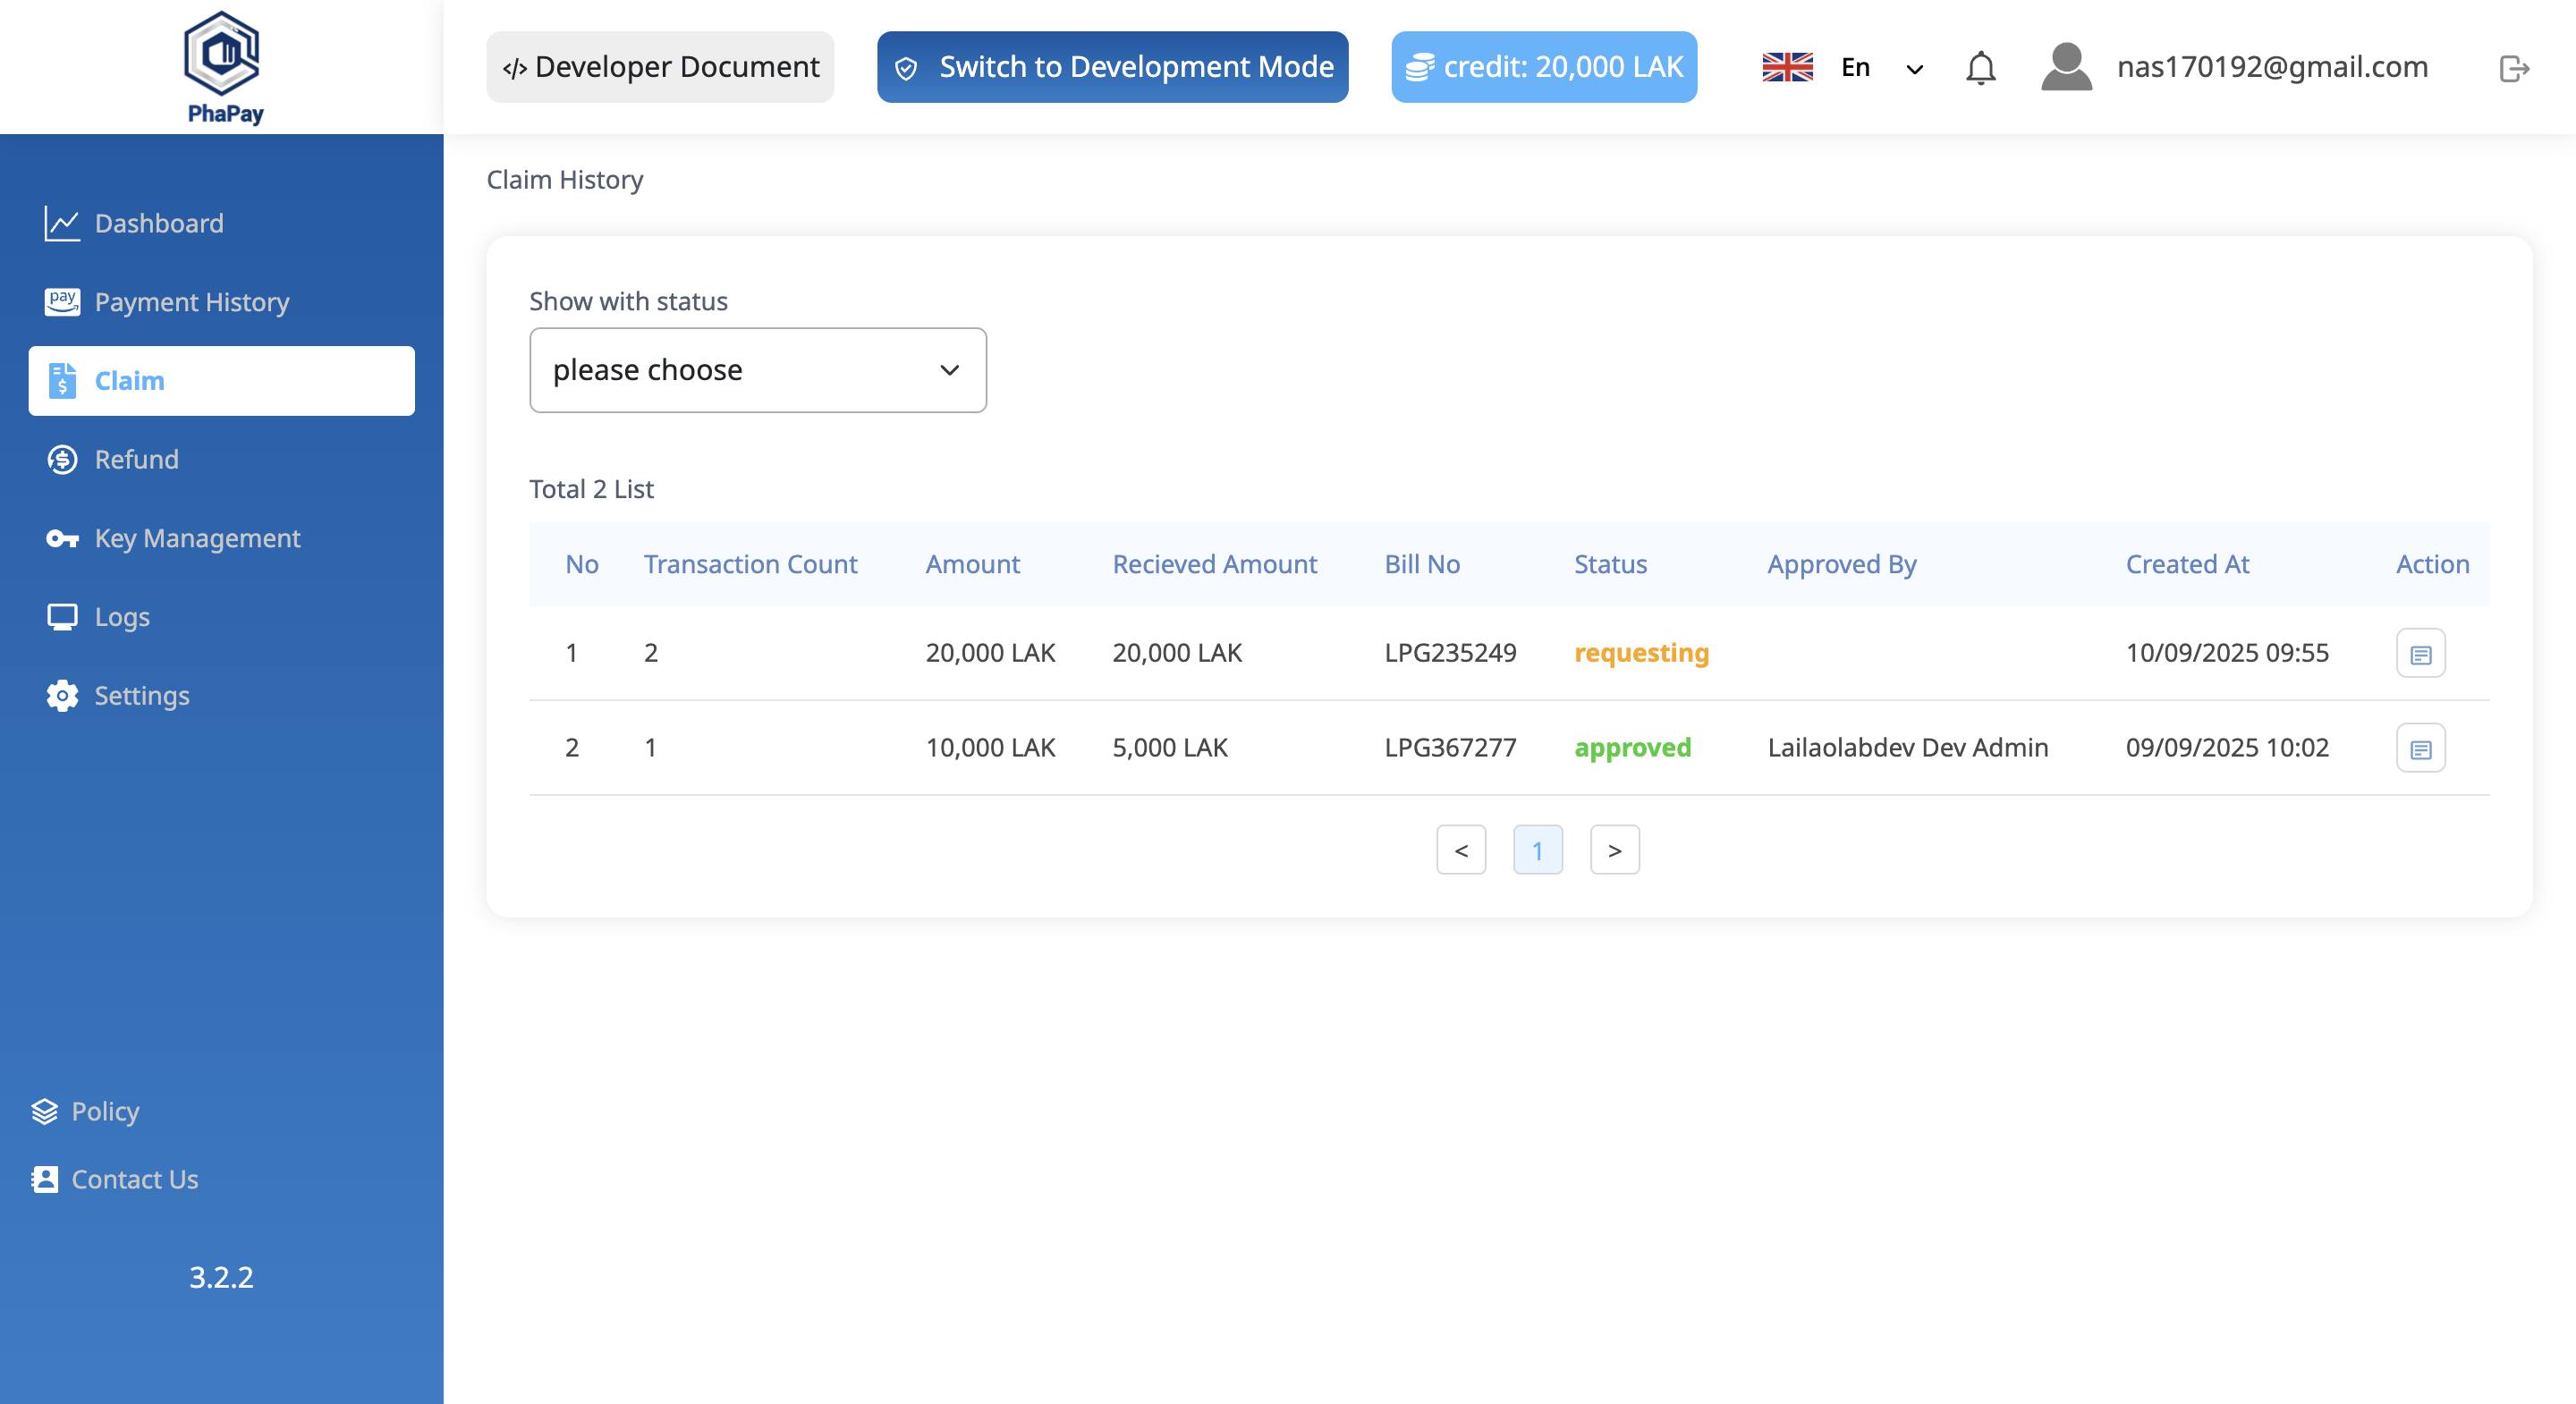Open Key Management in sidebar
The image size is (2576, 1404).
pyautogui.click(x=197, y=538)
